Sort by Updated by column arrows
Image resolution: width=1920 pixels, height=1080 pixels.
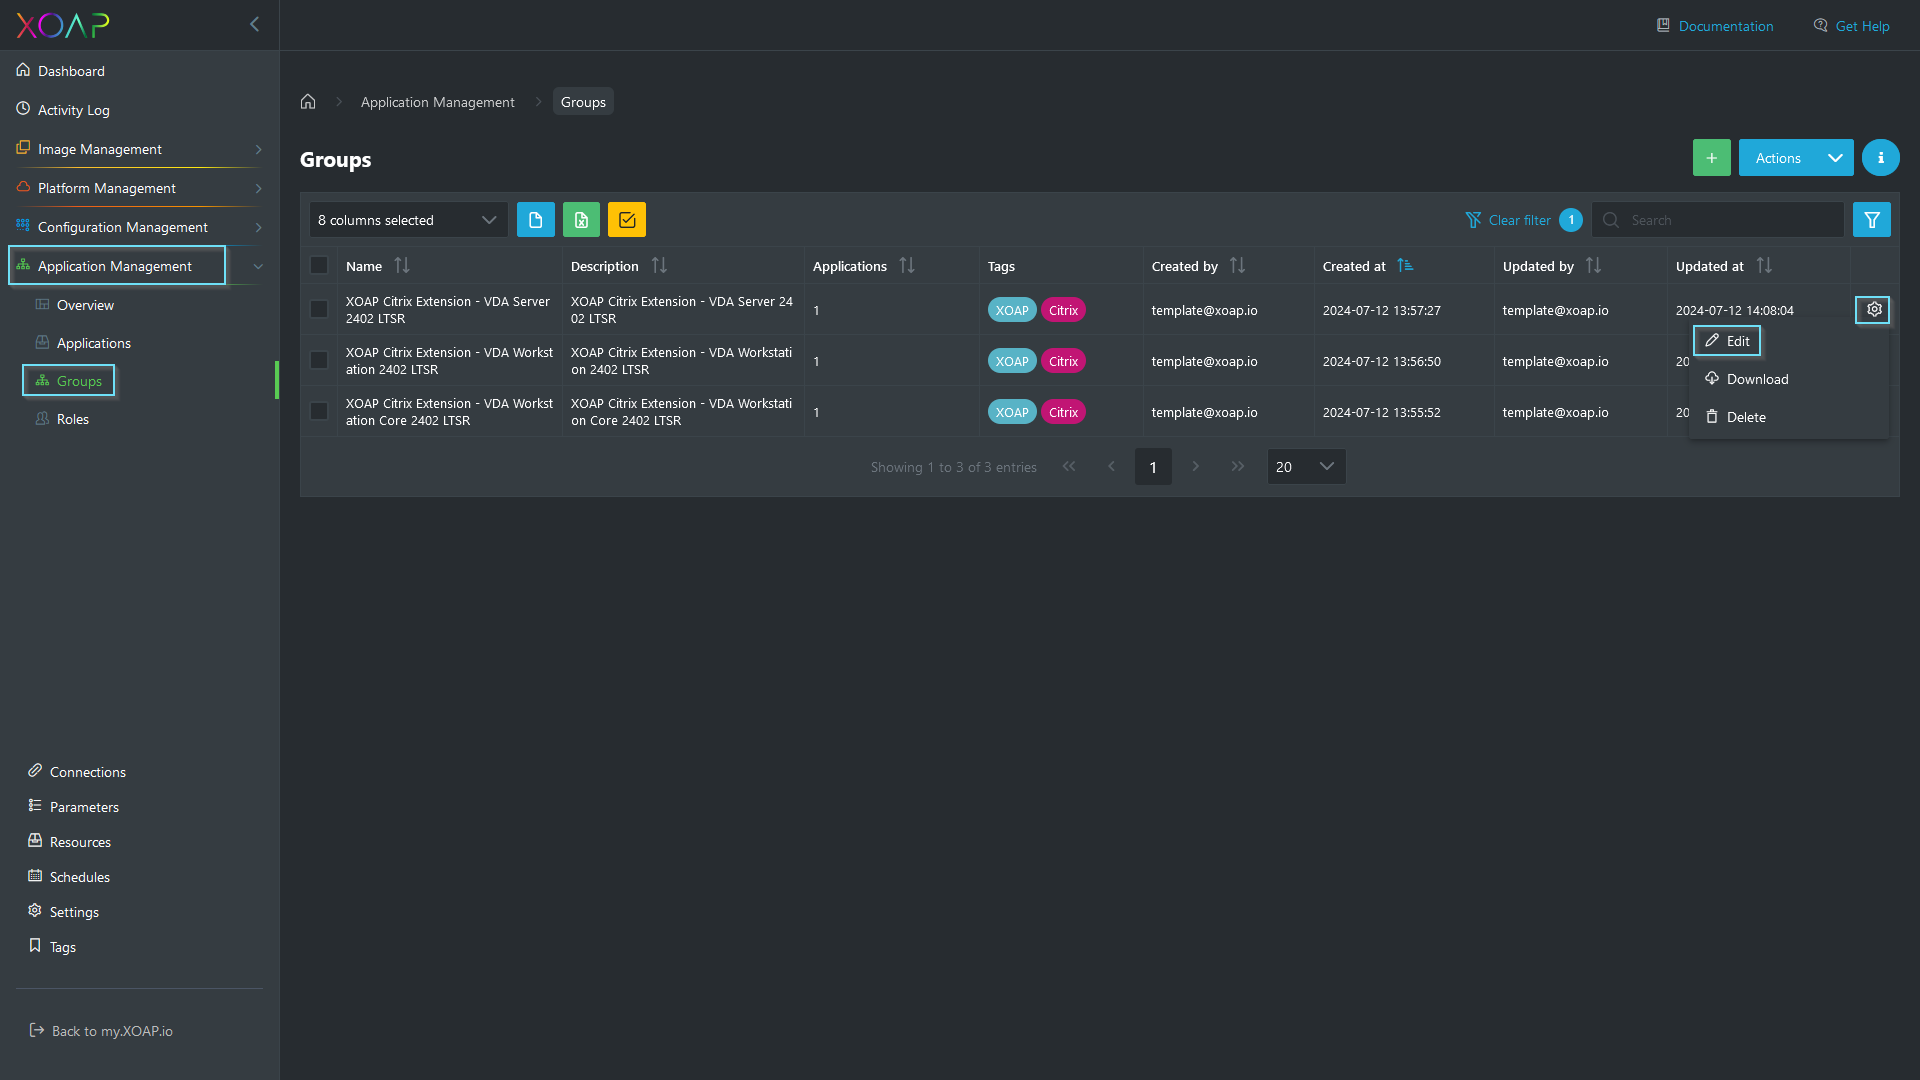coord(1593,266)
